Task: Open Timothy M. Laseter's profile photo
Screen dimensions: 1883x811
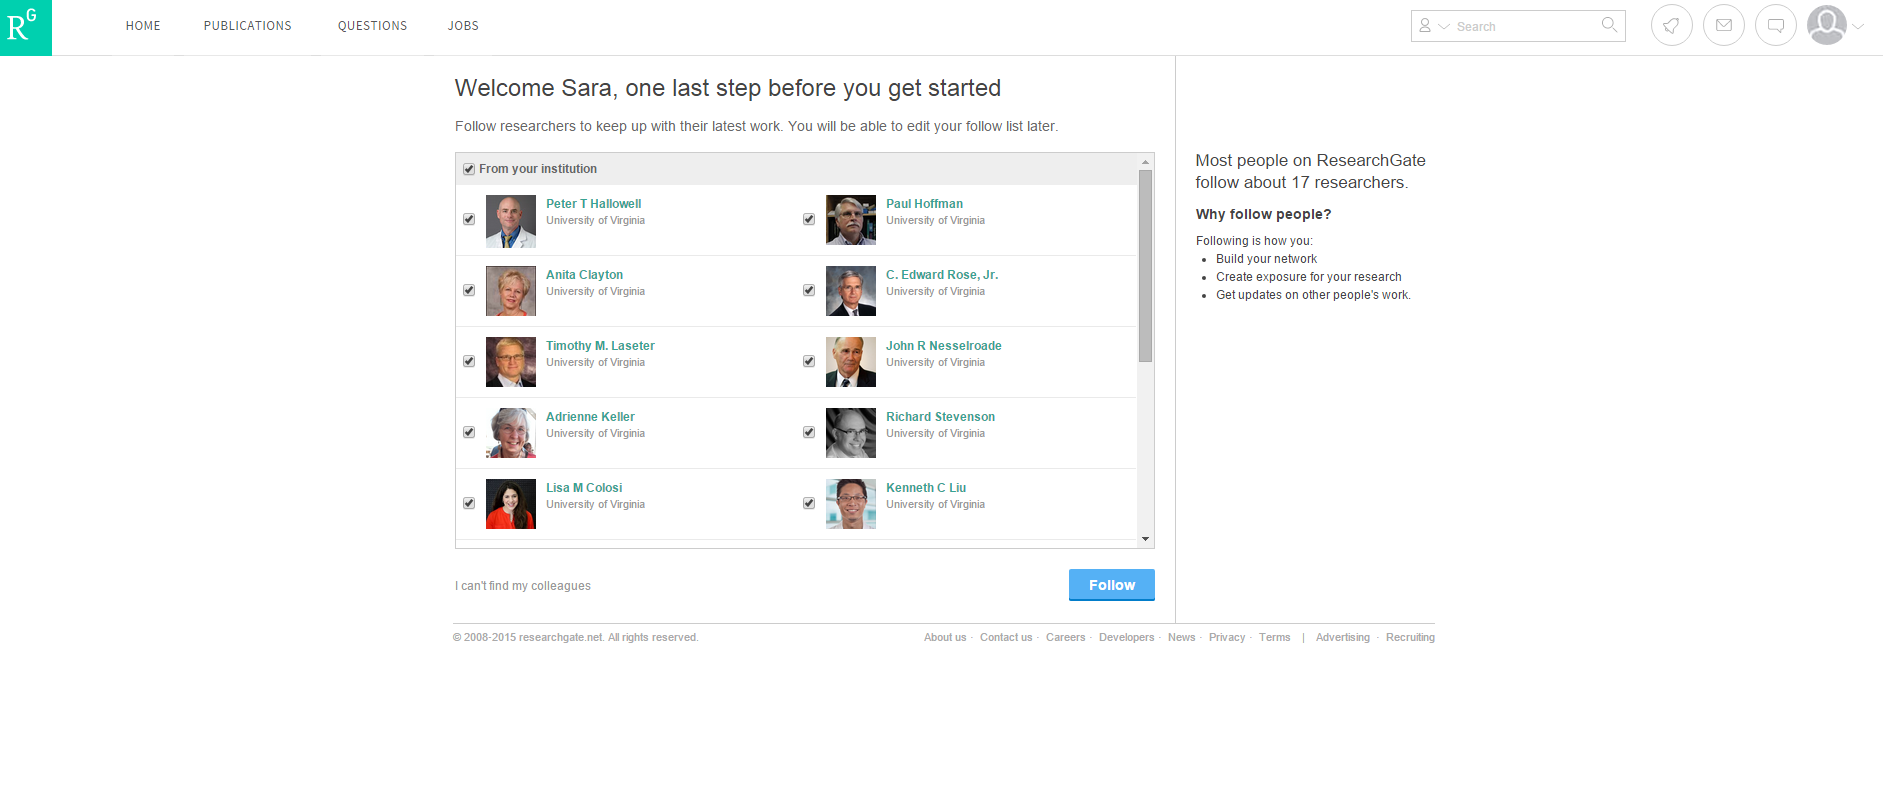Action: pyautogui.click(x=511, y=362)
